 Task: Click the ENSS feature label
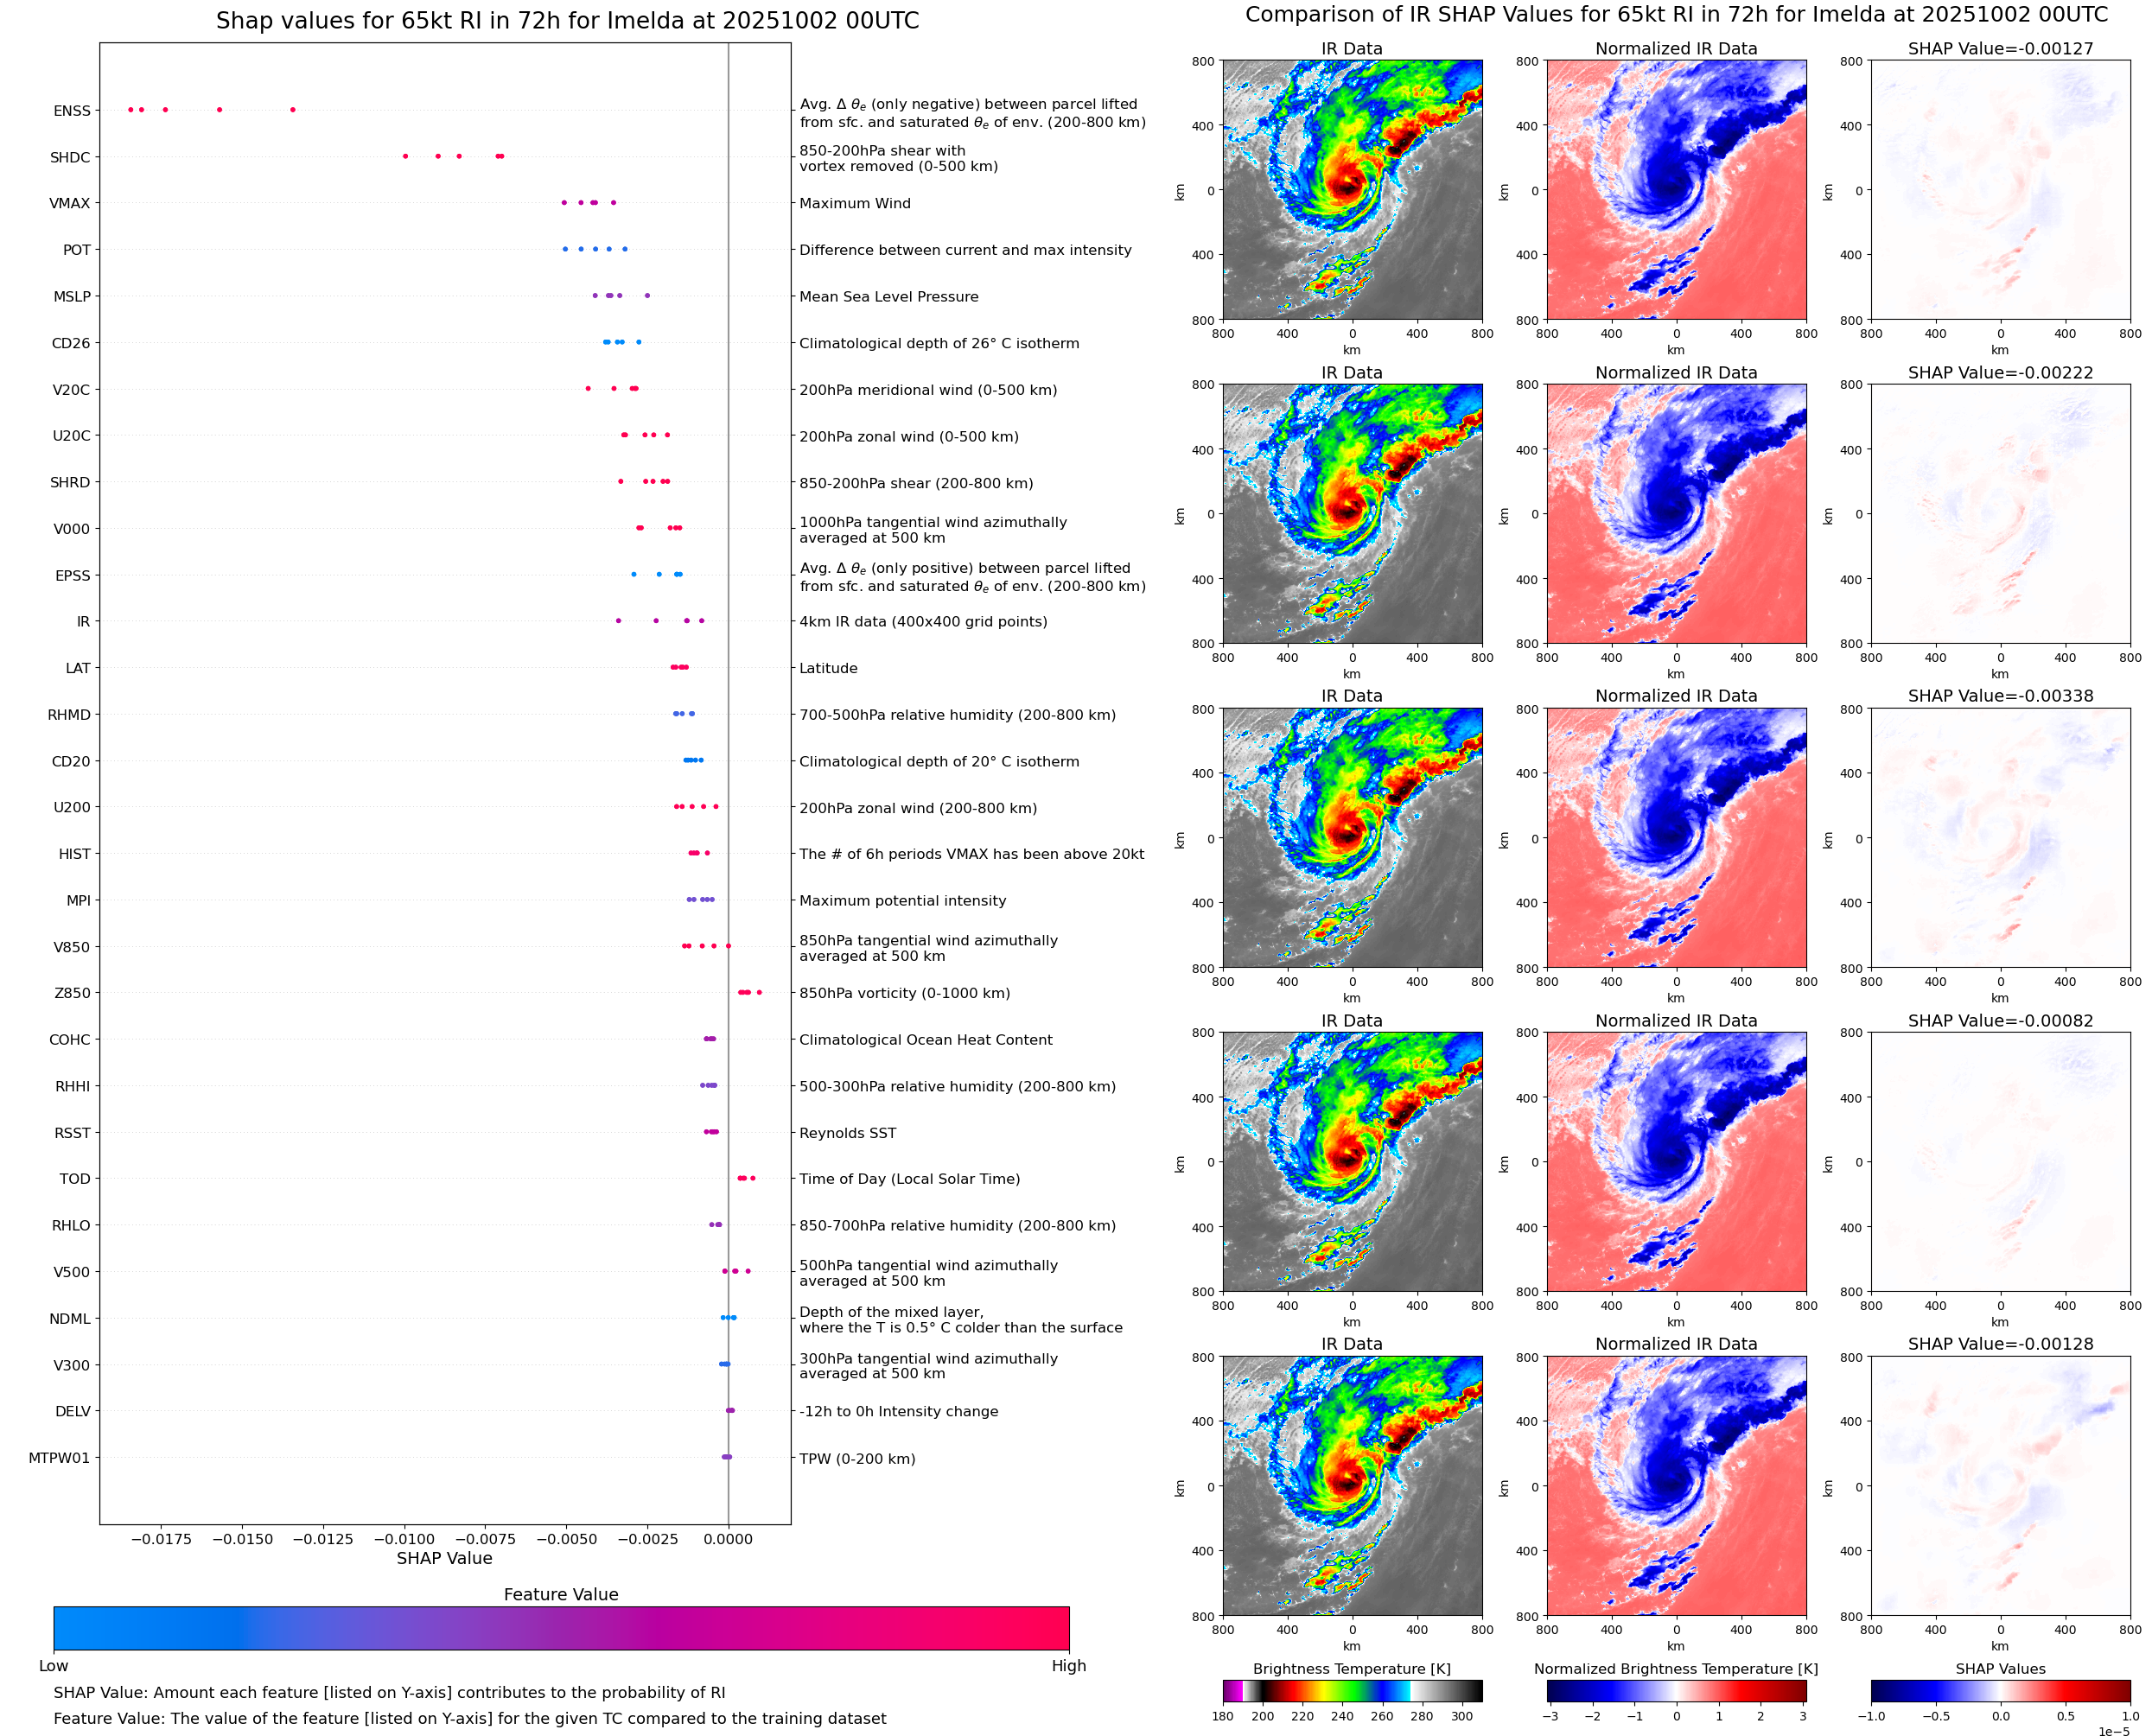(x=71, y=111)
